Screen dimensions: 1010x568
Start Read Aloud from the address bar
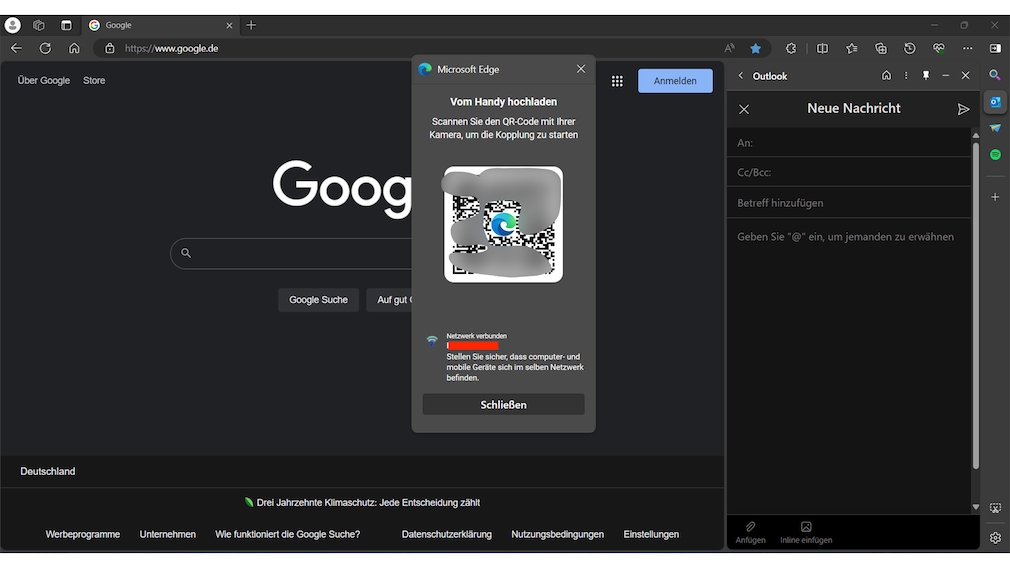[729, 48]
